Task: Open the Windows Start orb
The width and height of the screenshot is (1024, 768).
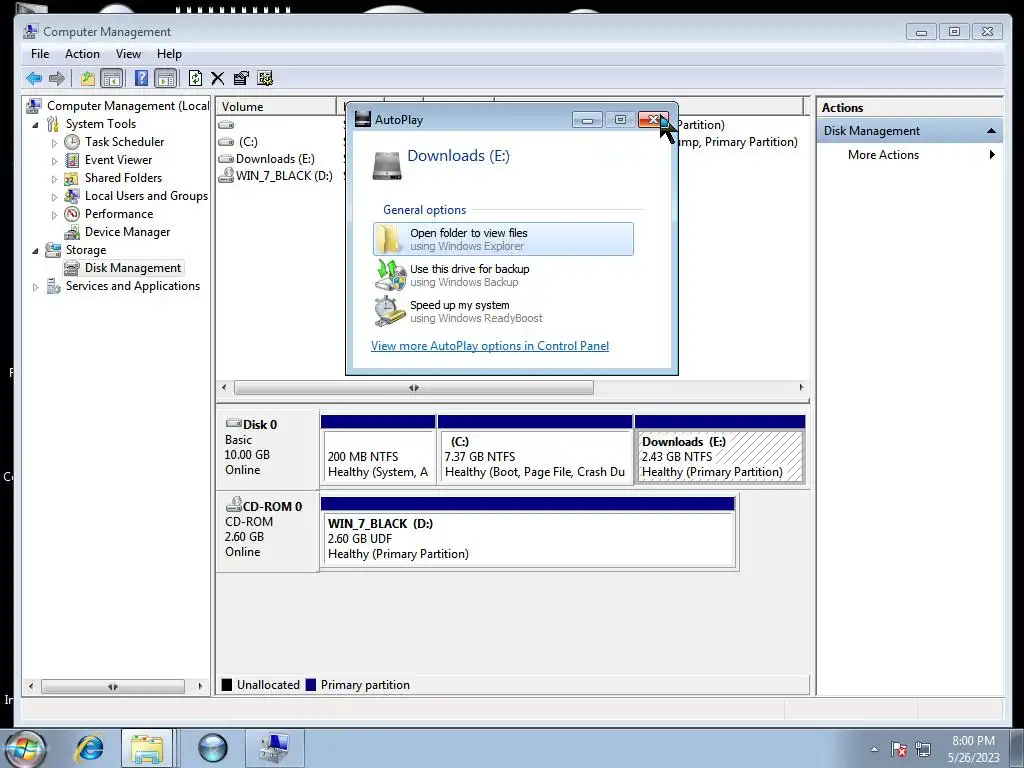Action: [24, 748]
